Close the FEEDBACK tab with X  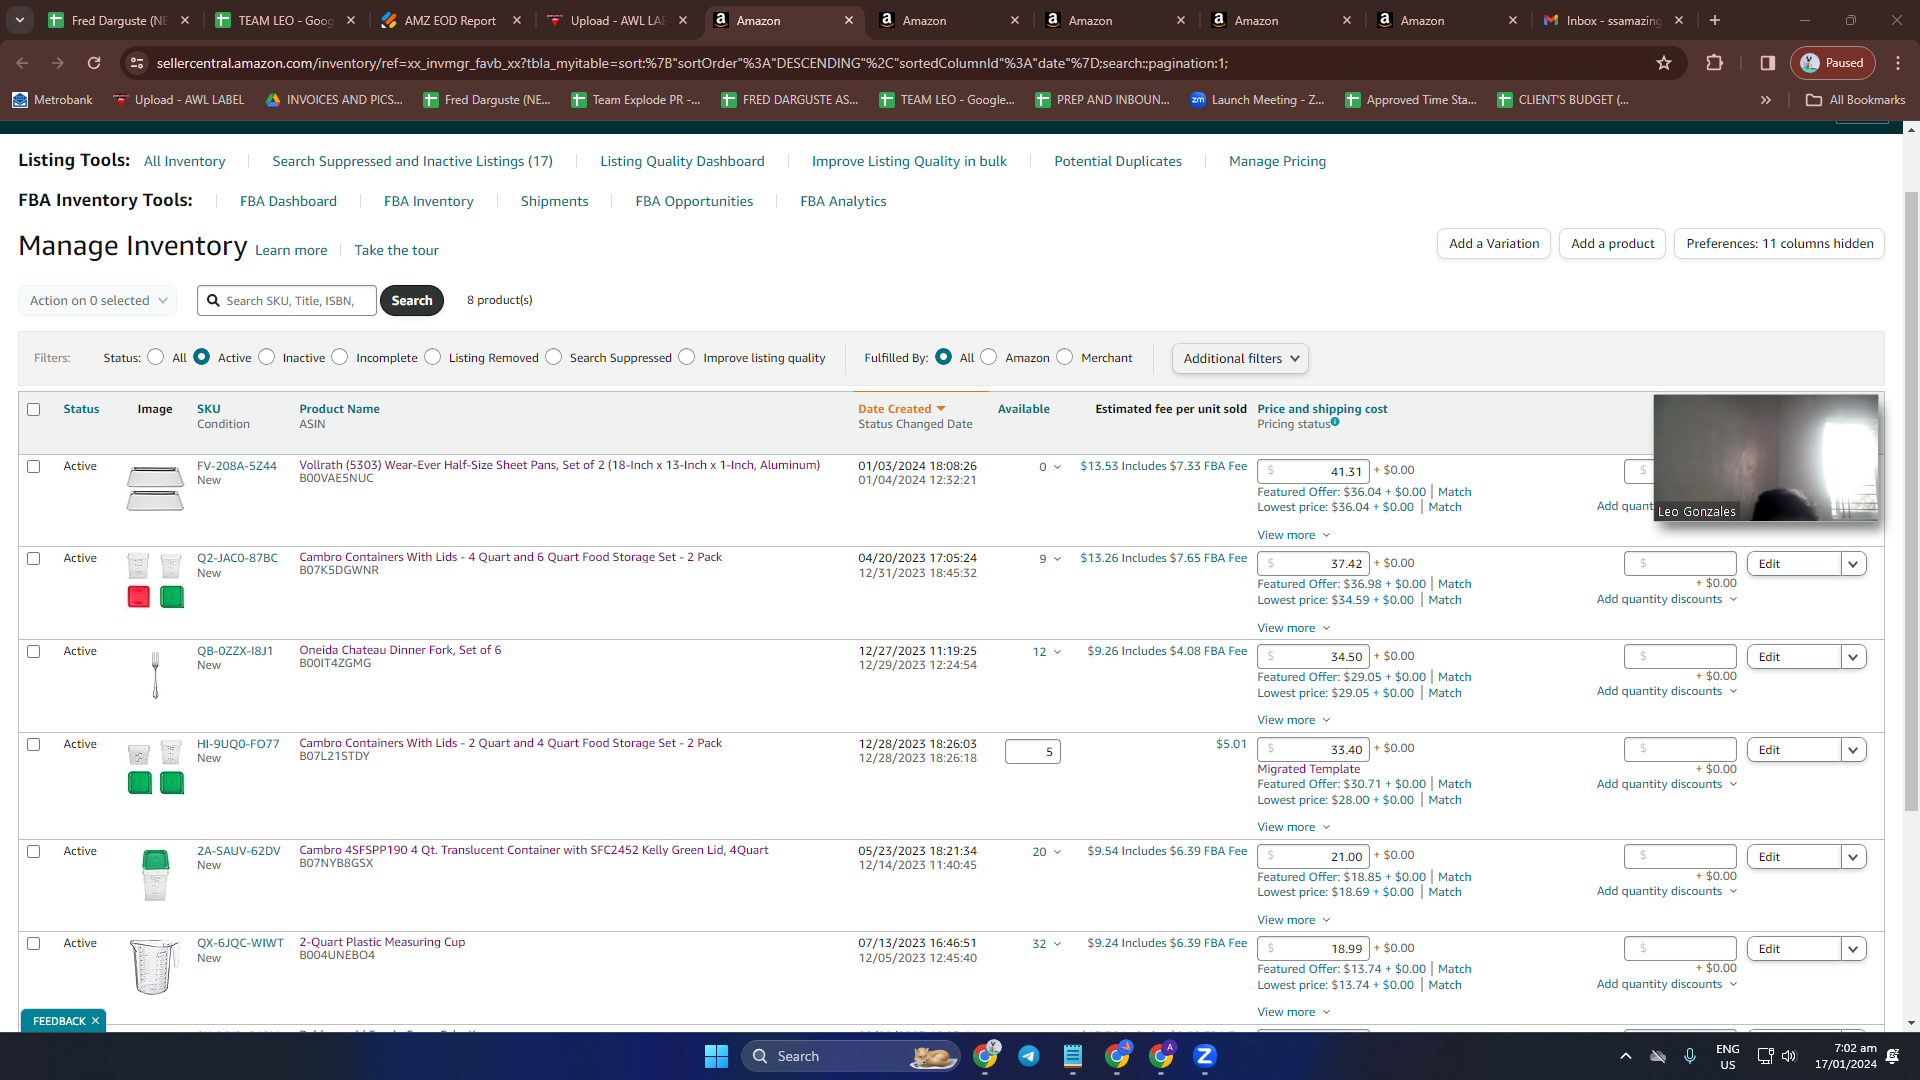coord(95,1021)
